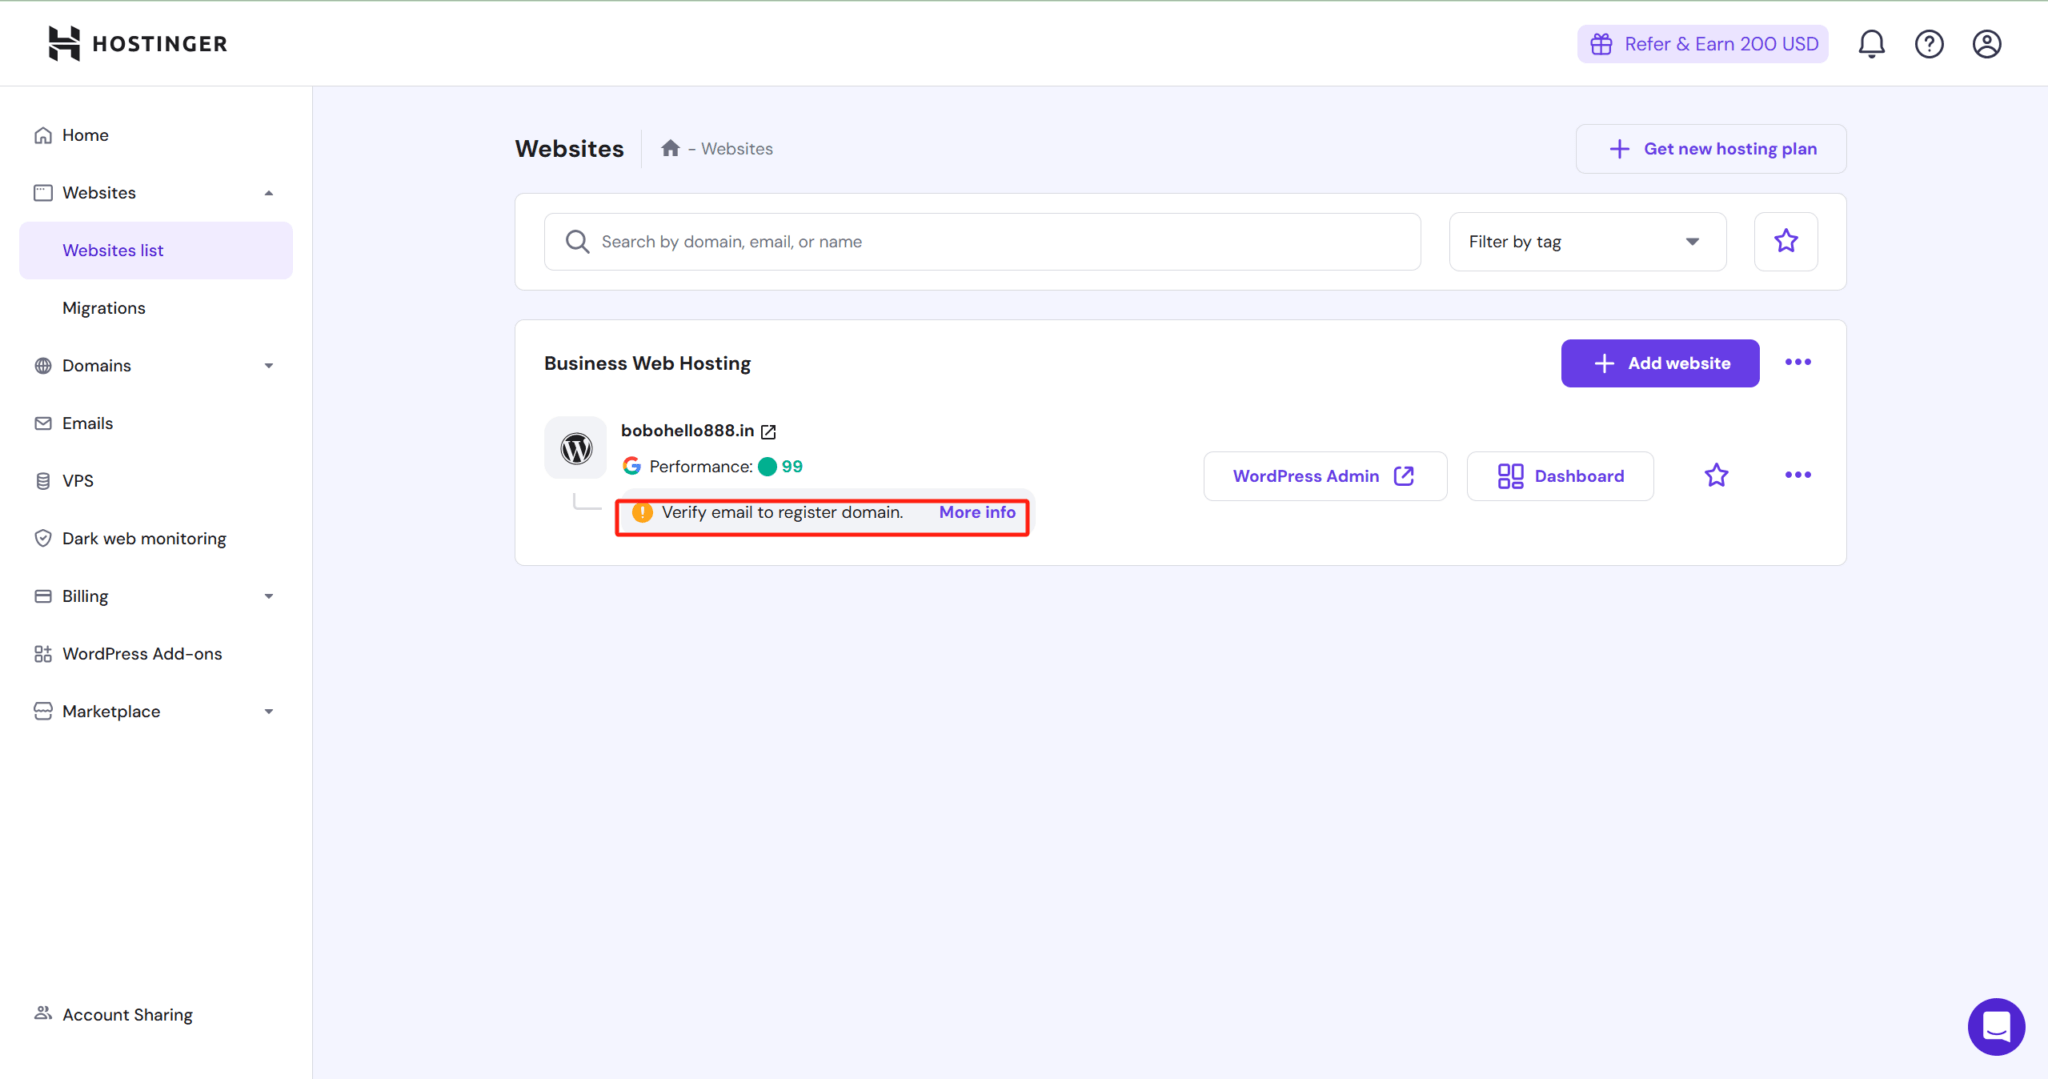The width and height of the screenshot is (2048, 1079).
Task: Click More info on verify email notice
Action: pos(977,513)
